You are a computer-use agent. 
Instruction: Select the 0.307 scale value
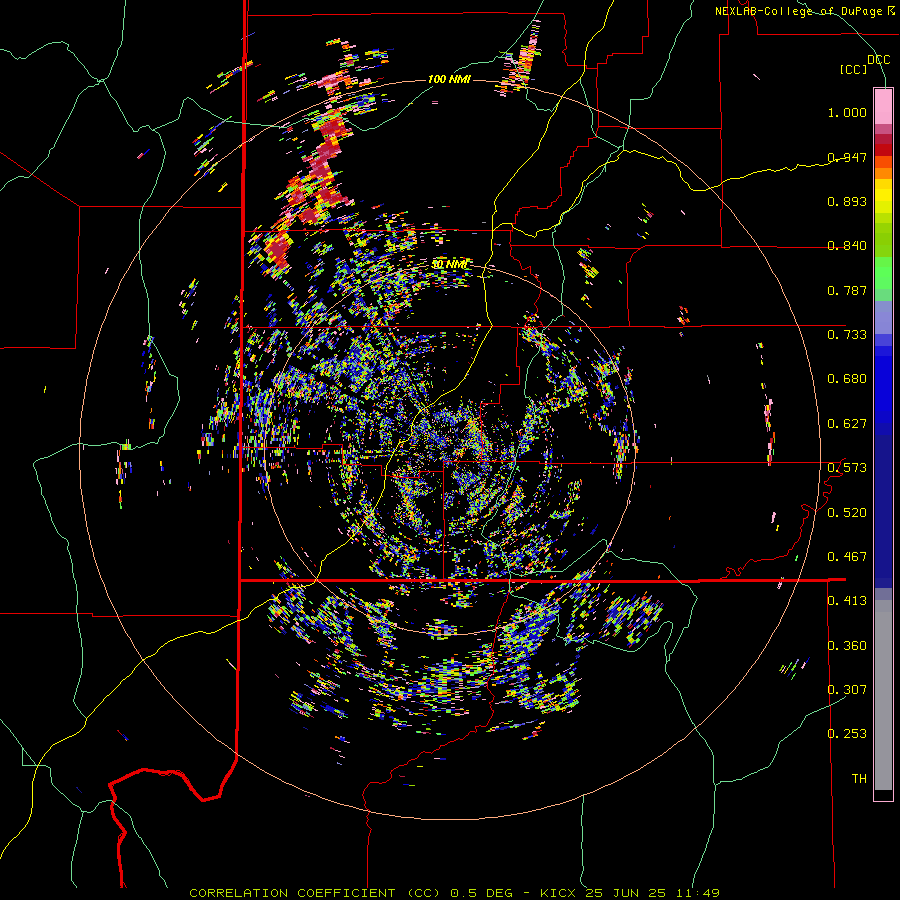pos(847,690)
